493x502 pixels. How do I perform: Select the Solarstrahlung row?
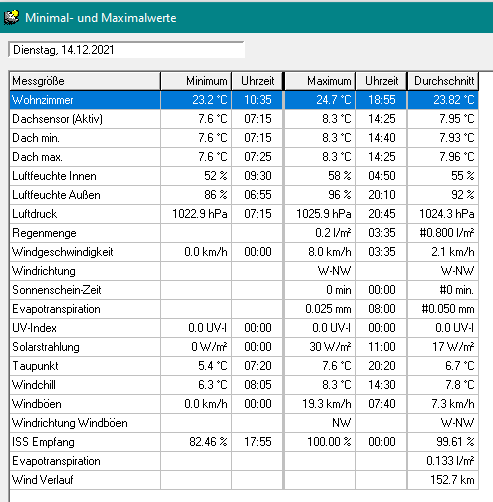coord(244,347)
